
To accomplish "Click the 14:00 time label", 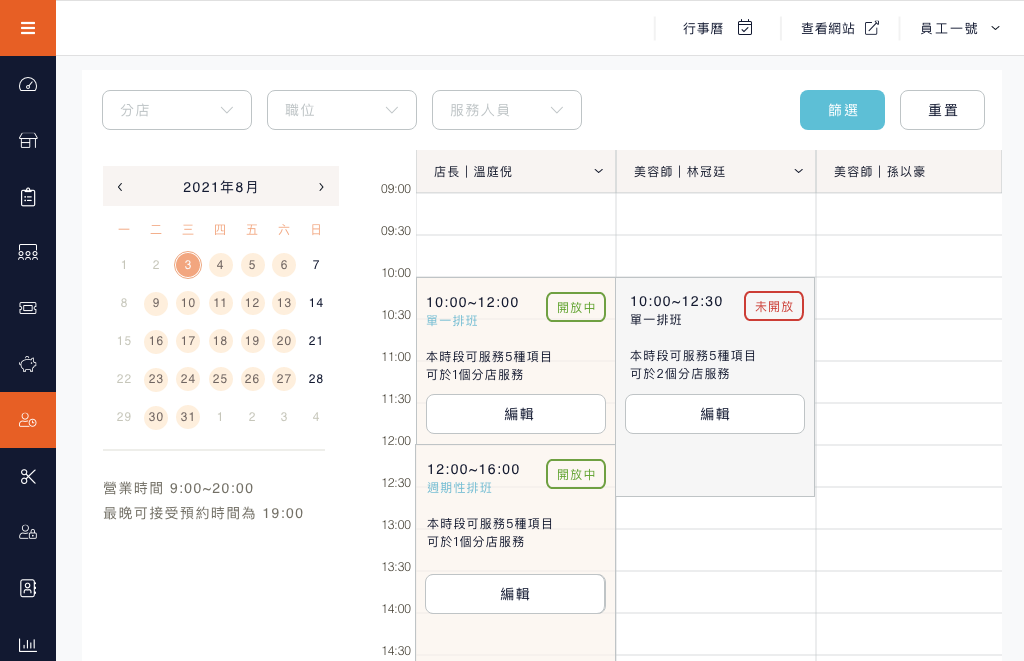I will point(396,609).
